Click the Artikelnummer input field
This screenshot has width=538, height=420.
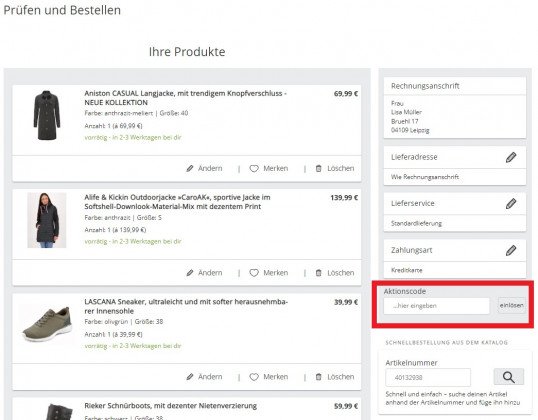point(428,377)
